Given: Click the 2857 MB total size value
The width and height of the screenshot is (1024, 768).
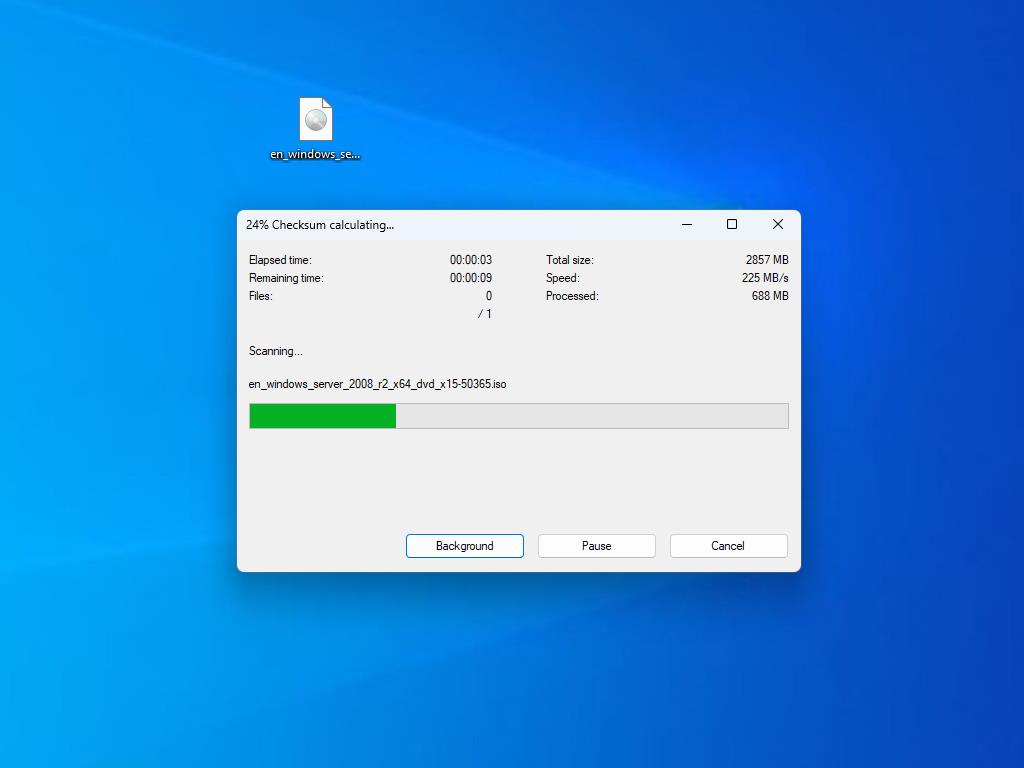Looking at the screenshot, I should pyautogui.click(x=767, y=260).
